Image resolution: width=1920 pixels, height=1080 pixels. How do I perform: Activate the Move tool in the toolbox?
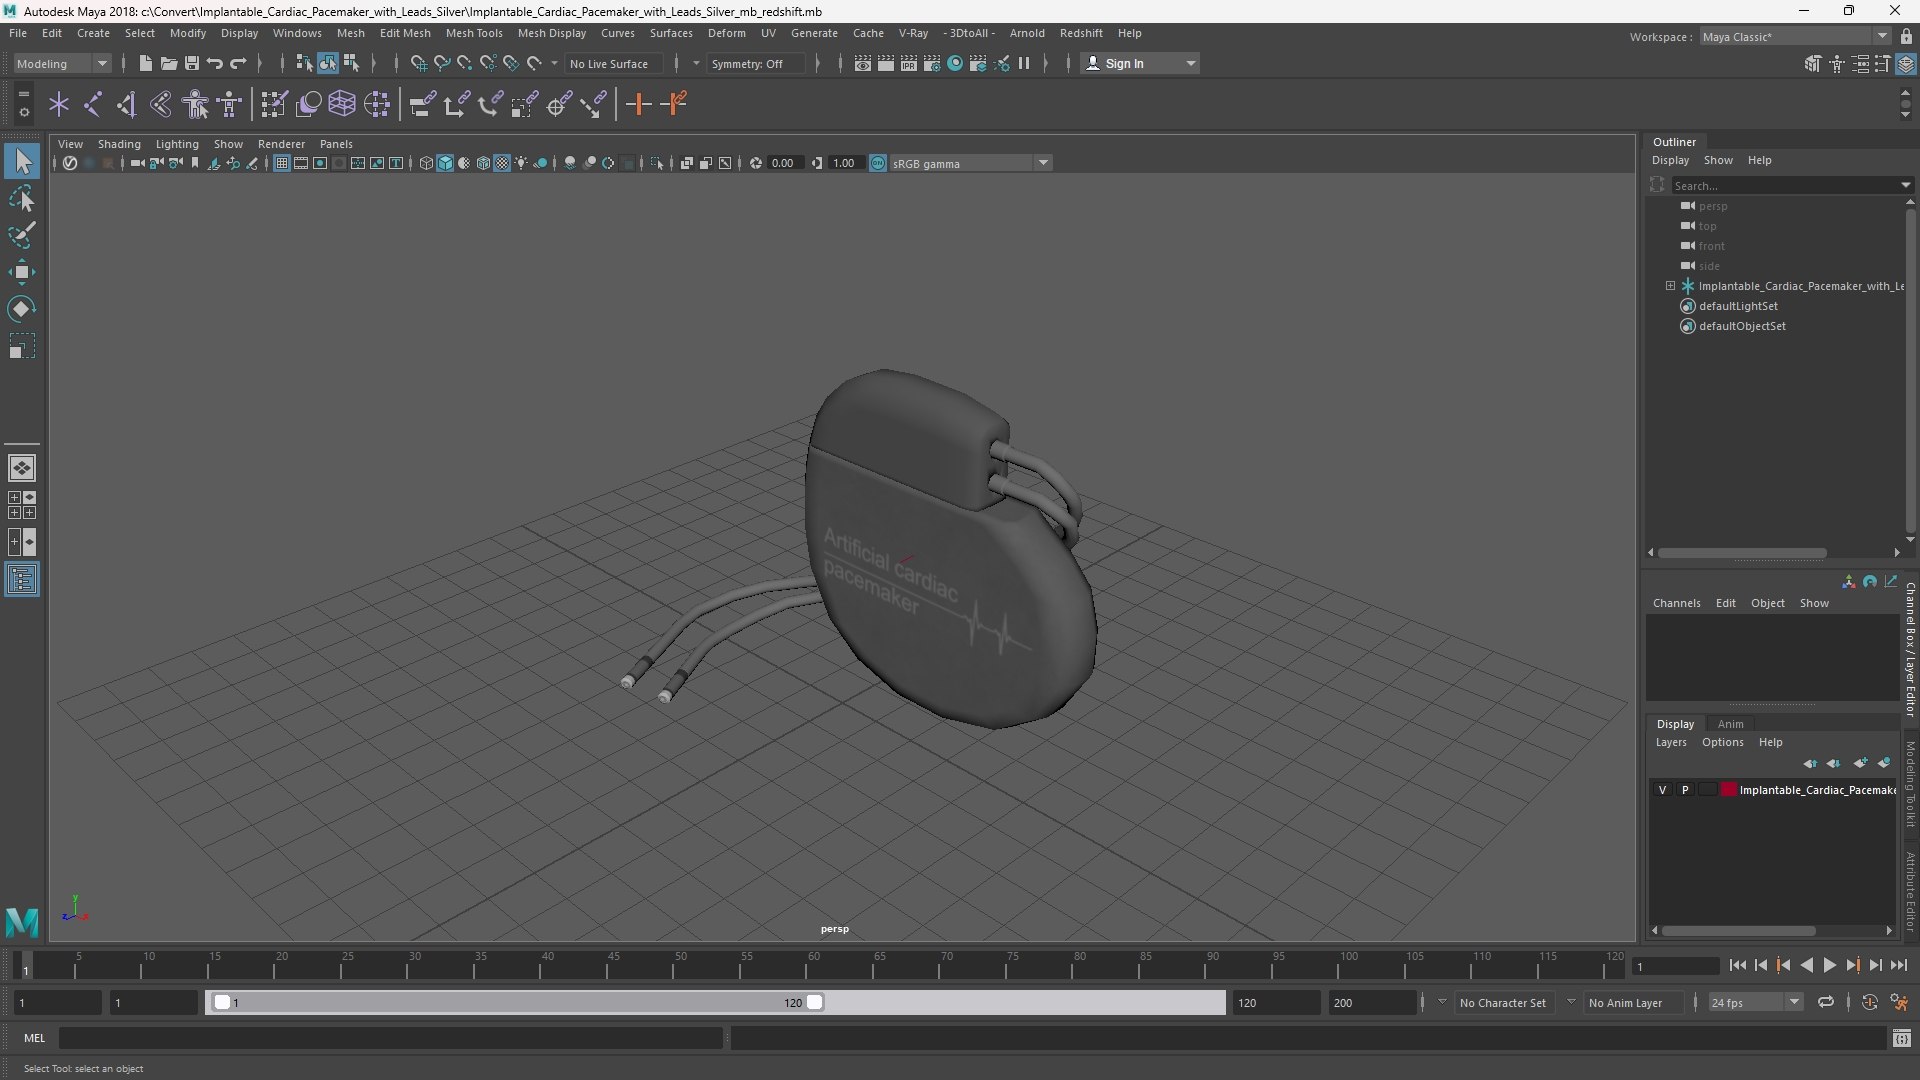22,272
